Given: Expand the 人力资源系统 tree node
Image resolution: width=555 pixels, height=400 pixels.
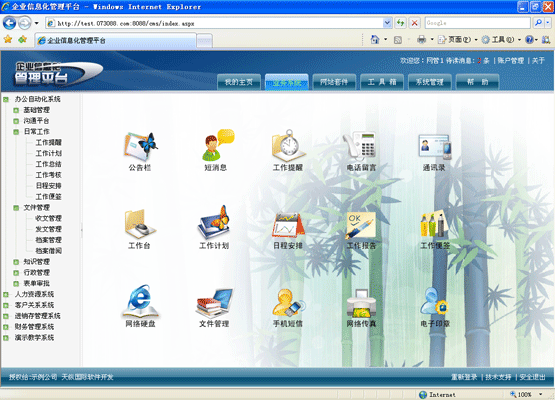Looking at the screenshot, I should (x=6, y=295).
